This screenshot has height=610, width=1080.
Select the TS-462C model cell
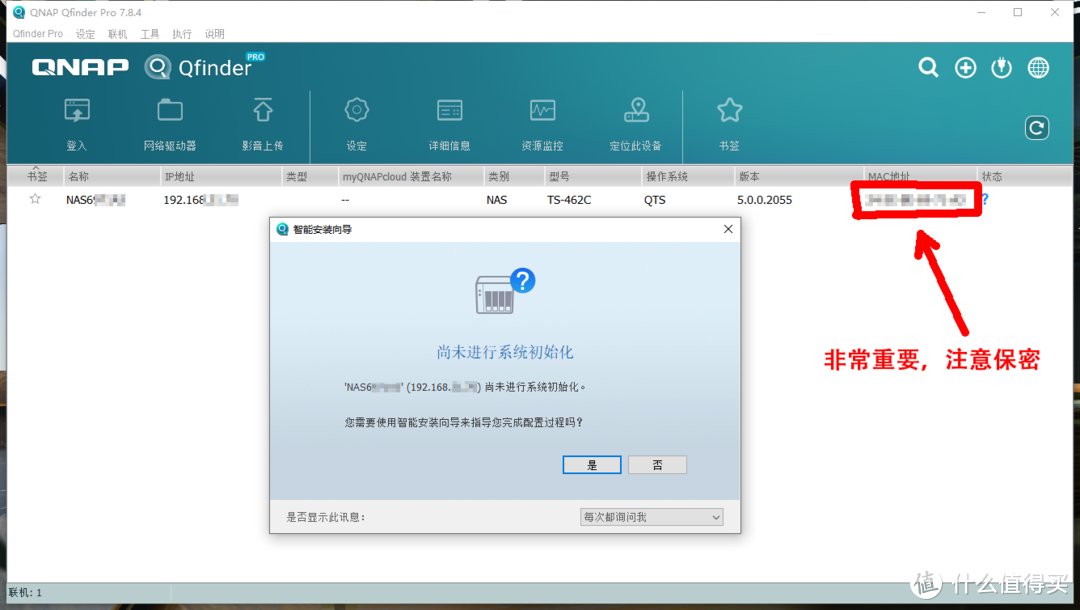569,200
